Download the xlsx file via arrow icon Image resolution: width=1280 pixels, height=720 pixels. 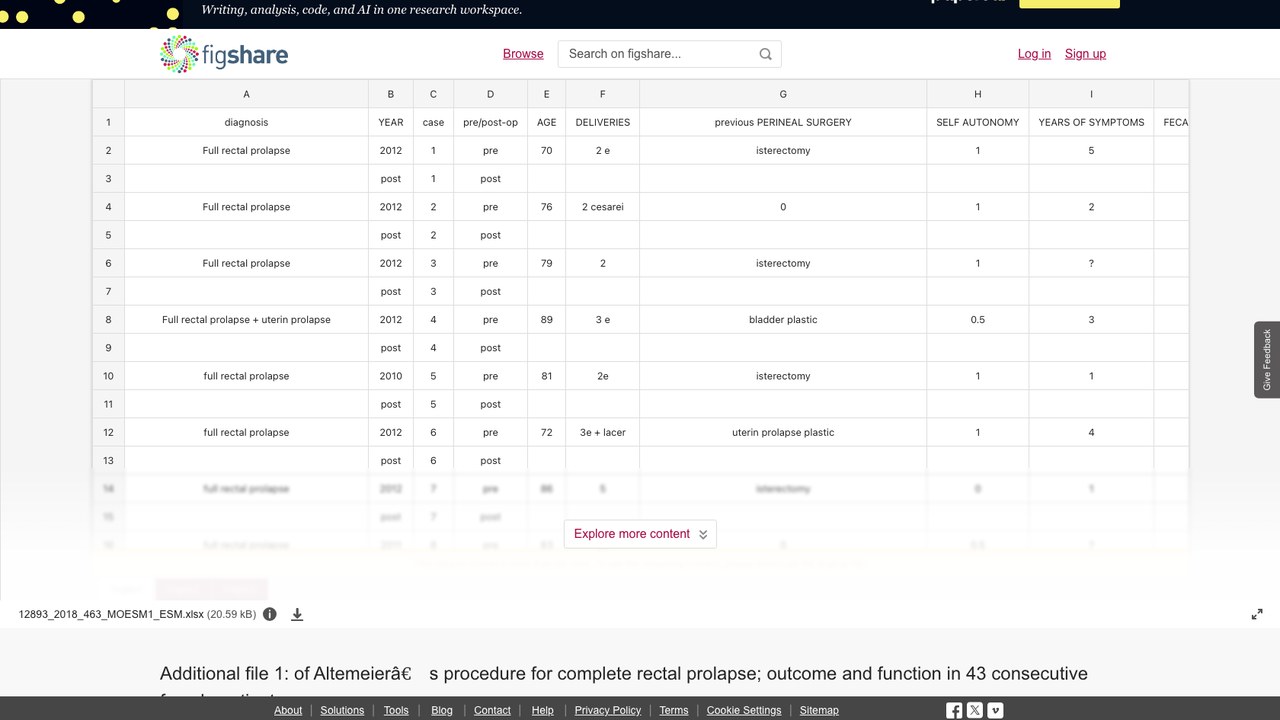coord(297,614)
